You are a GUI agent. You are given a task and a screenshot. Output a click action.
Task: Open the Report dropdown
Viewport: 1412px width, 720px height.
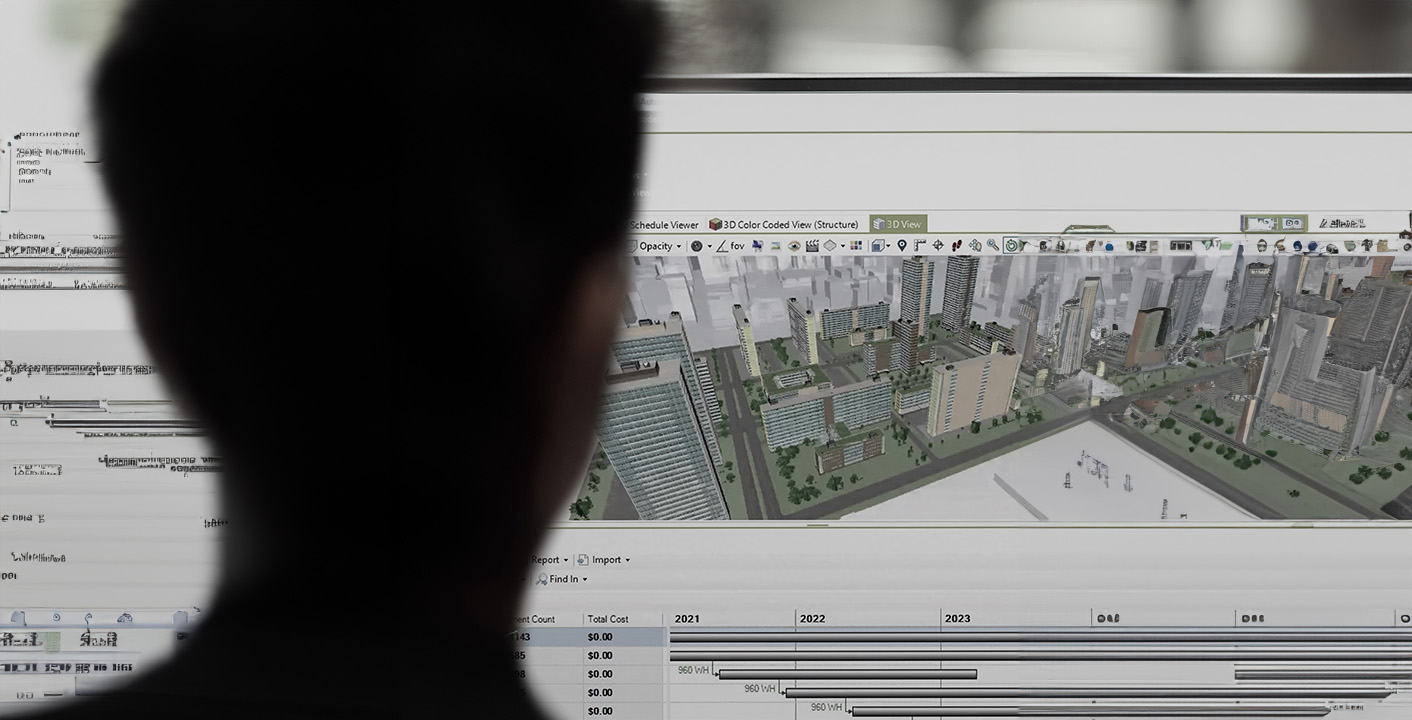tap(548, 560)
